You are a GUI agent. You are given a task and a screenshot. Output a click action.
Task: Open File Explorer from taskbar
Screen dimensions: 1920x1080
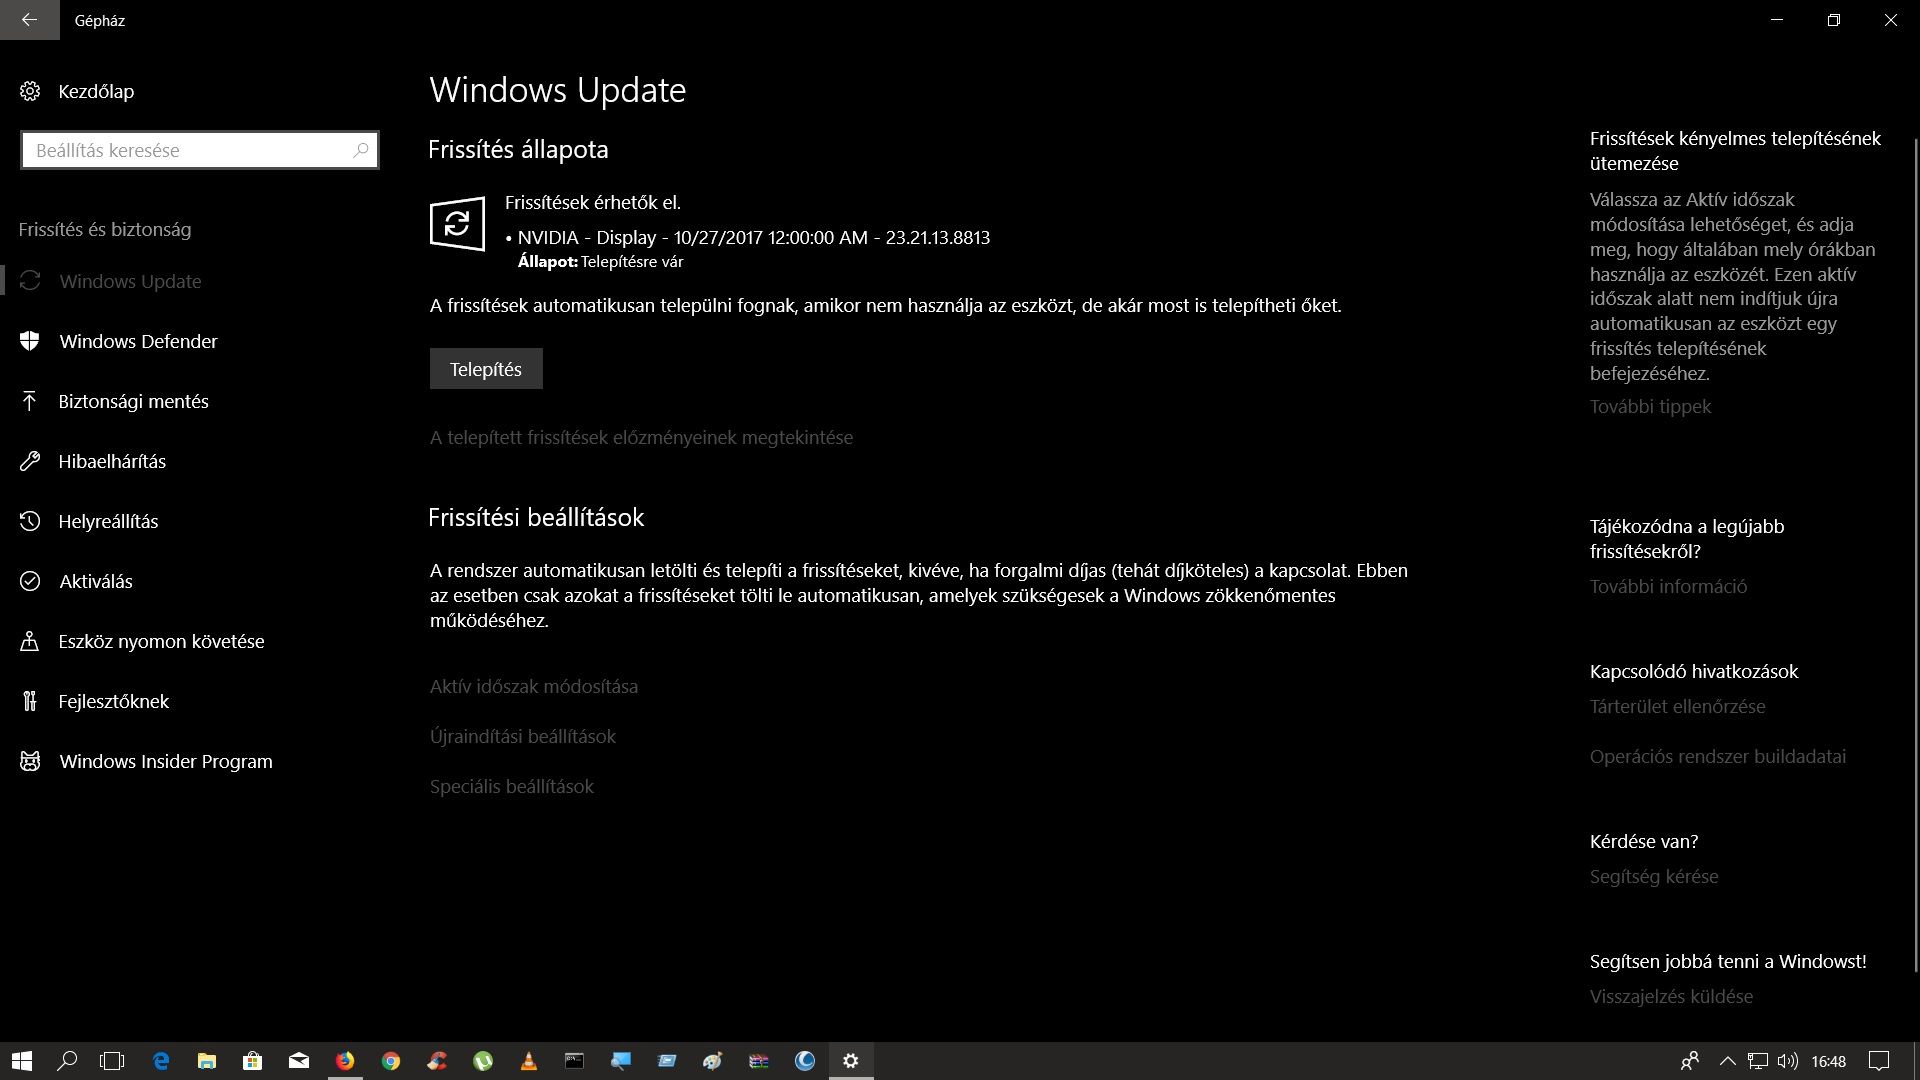(206, 1061)
